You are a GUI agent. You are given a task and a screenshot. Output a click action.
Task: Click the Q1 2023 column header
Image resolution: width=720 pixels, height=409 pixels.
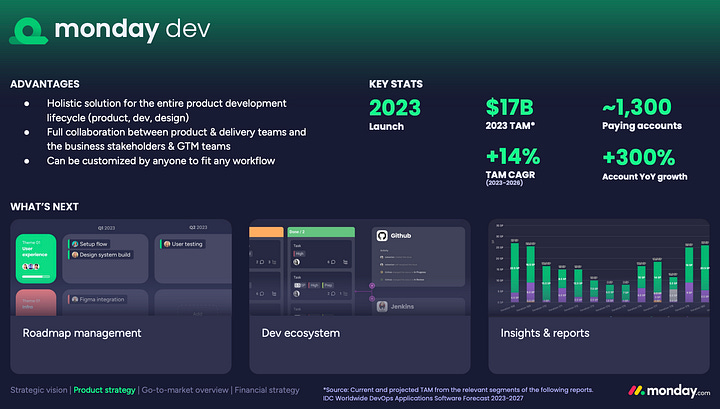pos(106,228)
